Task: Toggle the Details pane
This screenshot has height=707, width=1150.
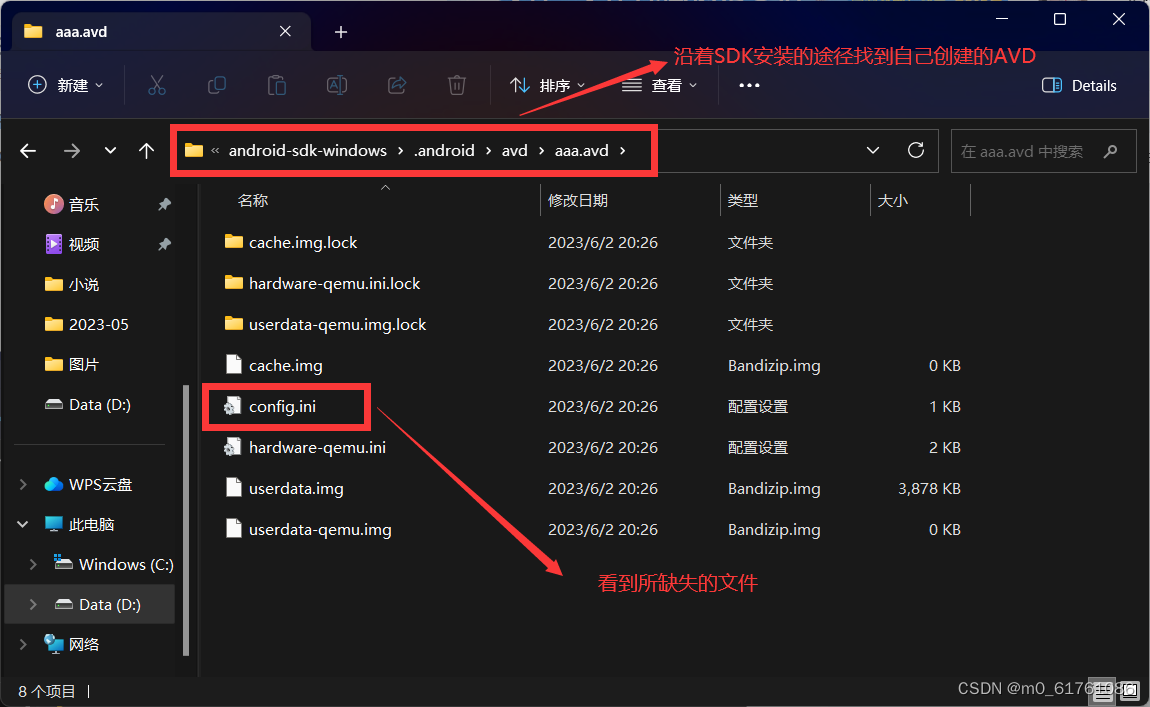Action: [1079, 85]
